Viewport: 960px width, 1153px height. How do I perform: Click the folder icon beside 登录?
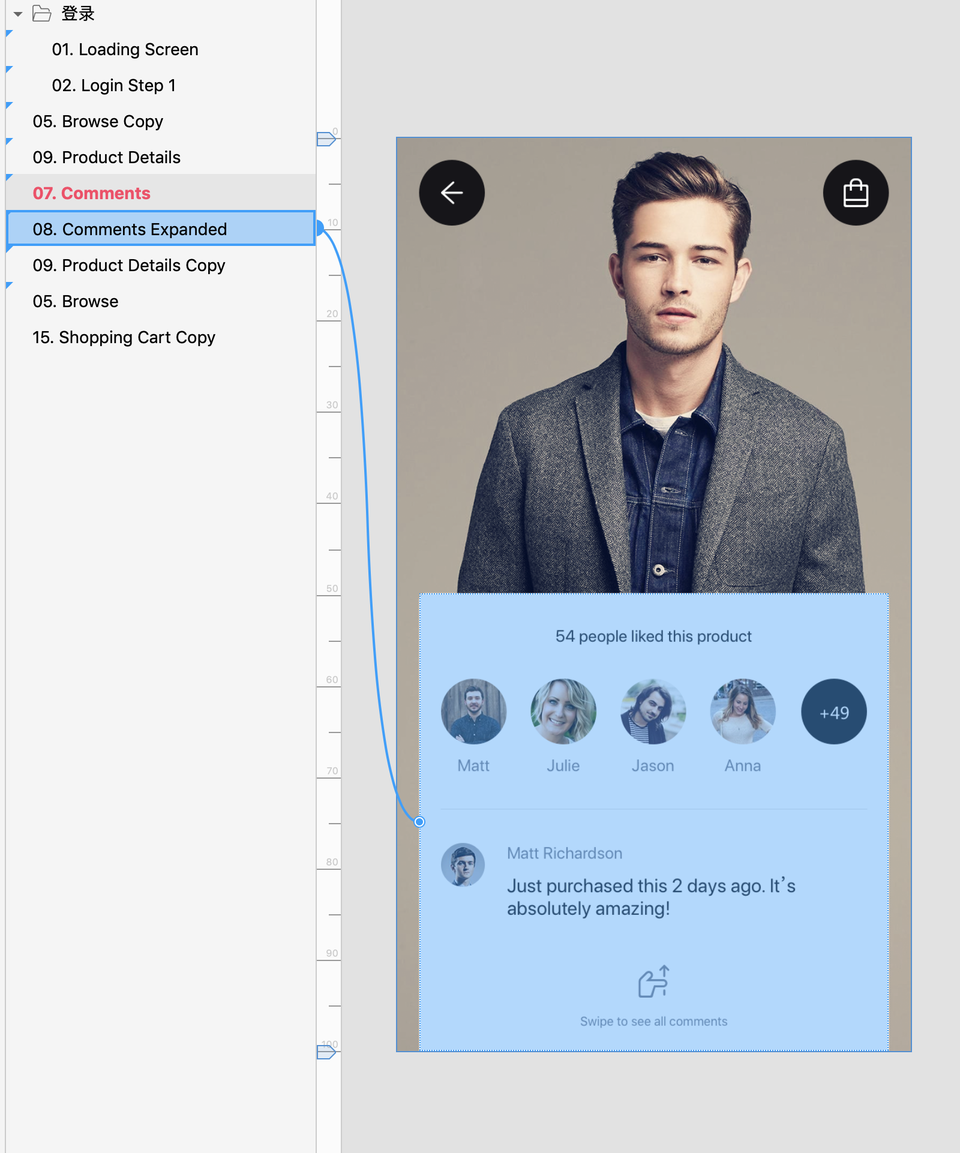click(x=42, y=14)
